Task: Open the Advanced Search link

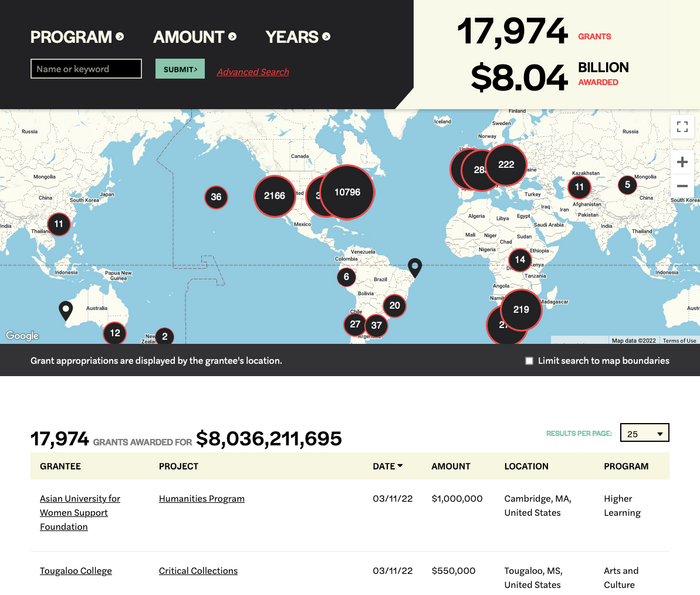Action: point(253,72)
